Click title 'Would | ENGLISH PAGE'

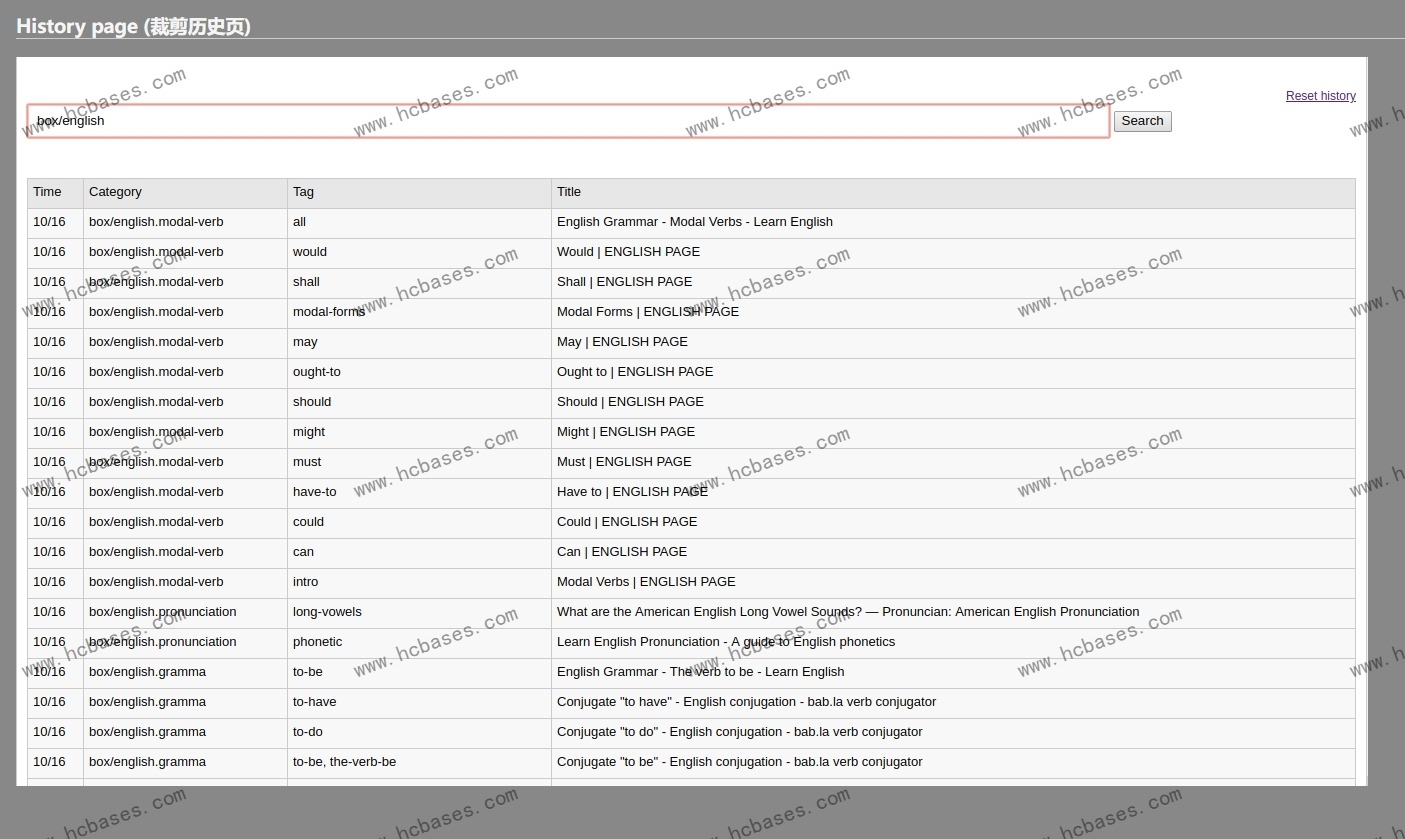point(628,252)
